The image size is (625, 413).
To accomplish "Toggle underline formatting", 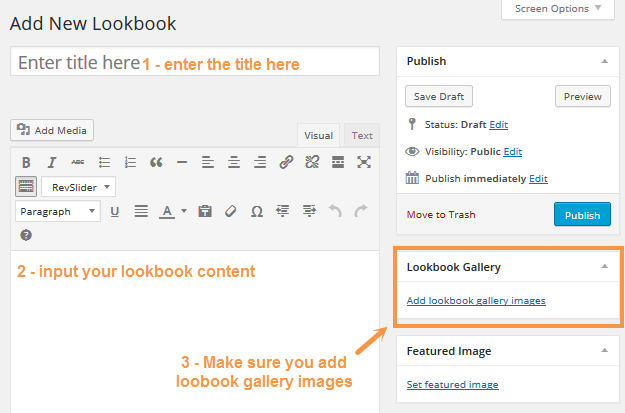I will pos(114,211).
